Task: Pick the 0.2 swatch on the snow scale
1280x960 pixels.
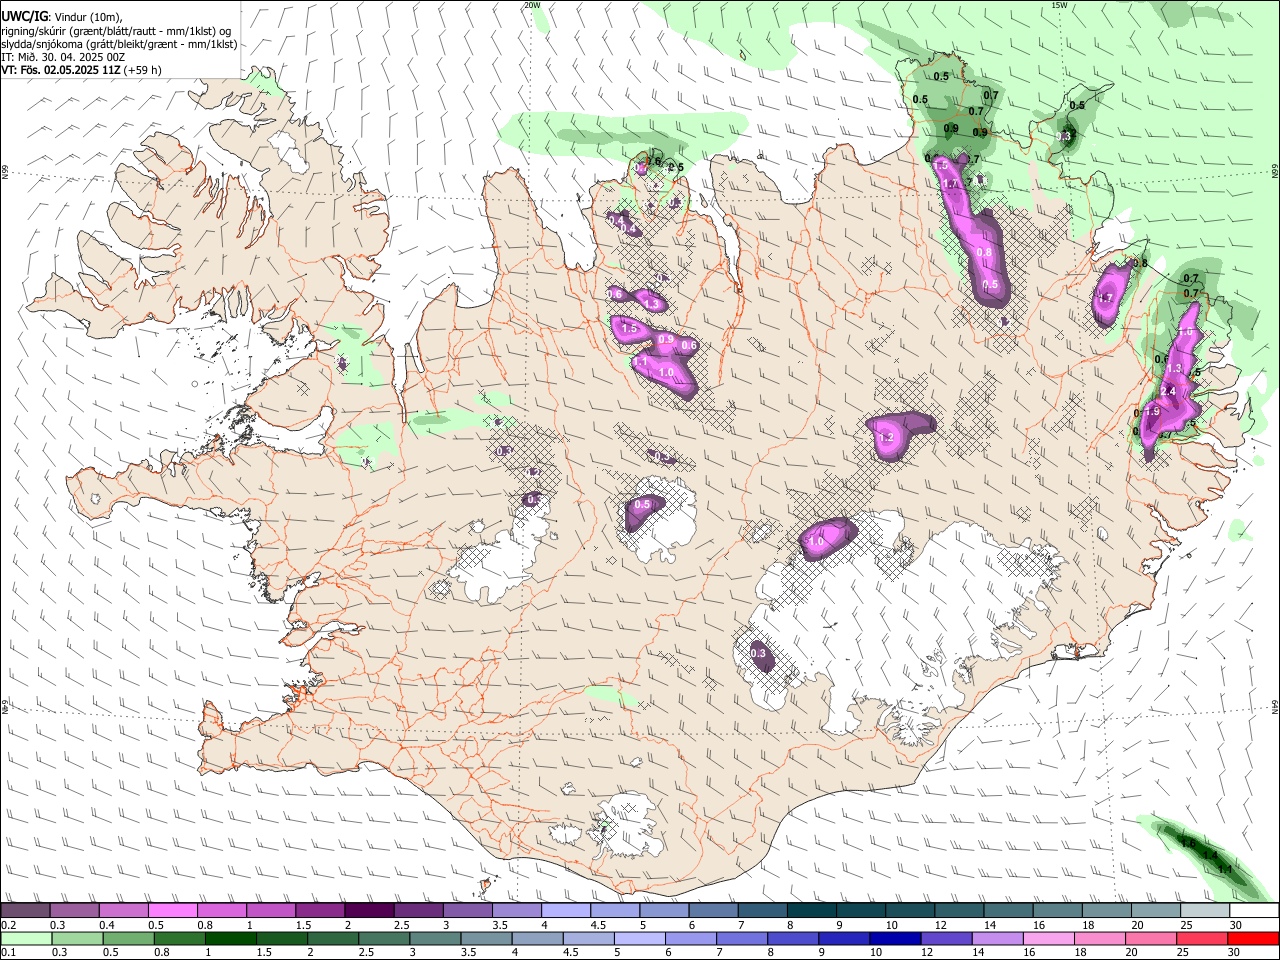Action: pos(25,910)
